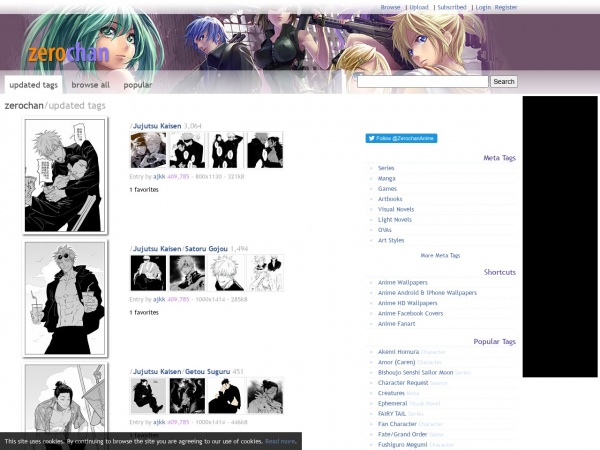600x450 pixels.
Task: Open first small thumbnail in Jujutsu Kaisen row
Action: coord(148,150)
